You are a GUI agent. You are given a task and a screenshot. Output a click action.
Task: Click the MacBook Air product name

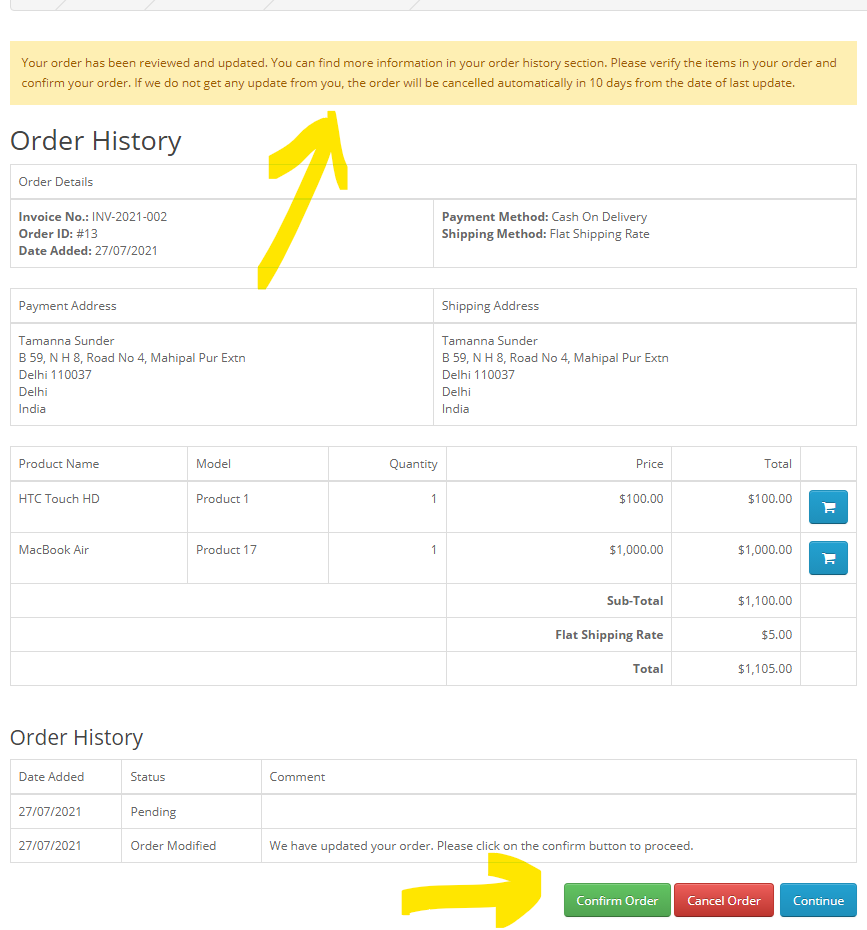tap(53, 550)
